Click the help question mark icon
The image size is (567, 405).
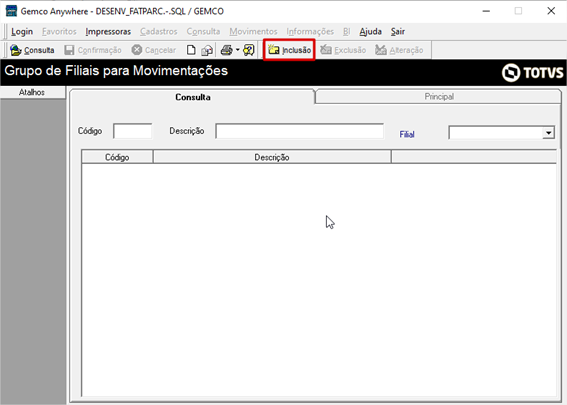click(249, 50)
